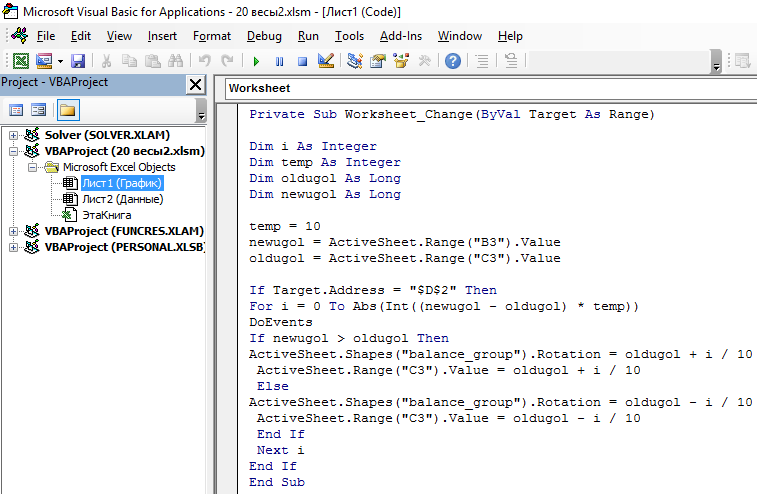Viewport: 757px width, 494px height.
Task: Click the far-right edit toolbar icon
Action: (x=743, y=61)
